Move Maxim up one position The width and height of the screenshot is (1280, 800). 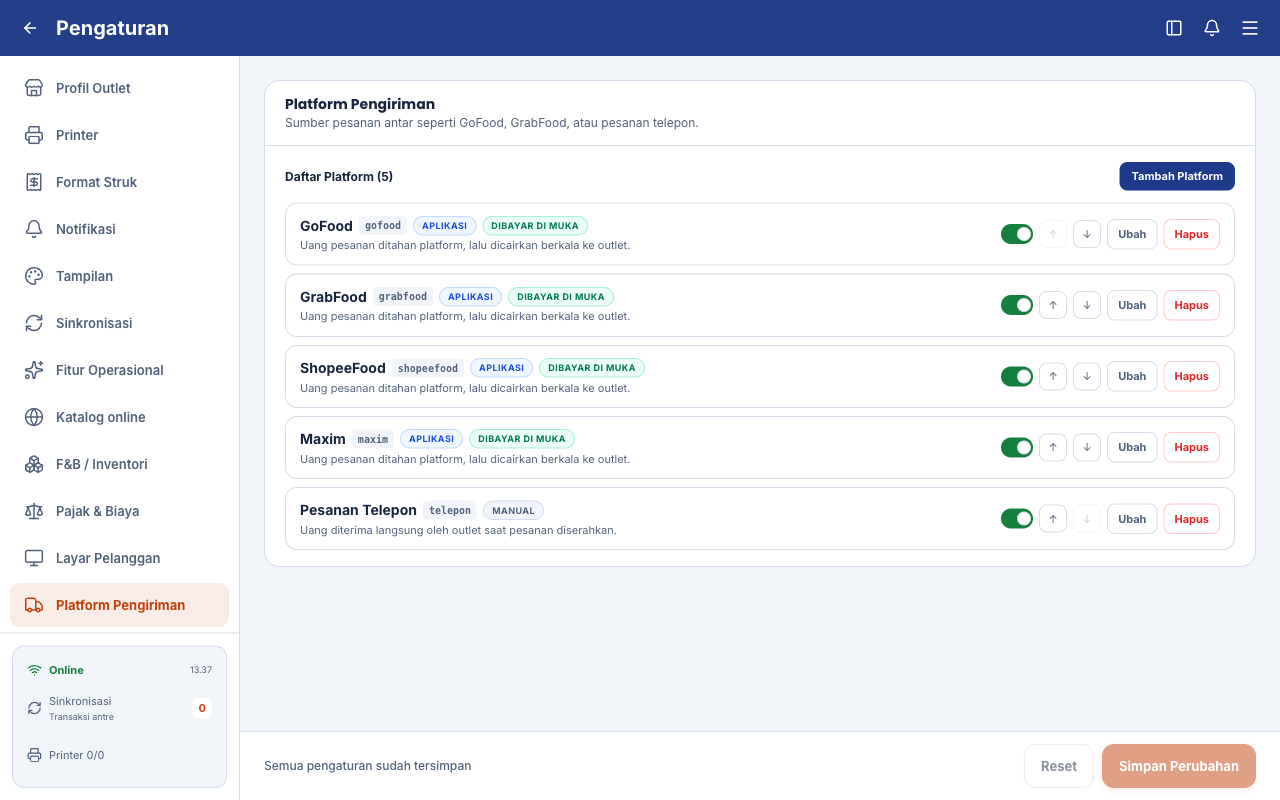pos(1053,447)
